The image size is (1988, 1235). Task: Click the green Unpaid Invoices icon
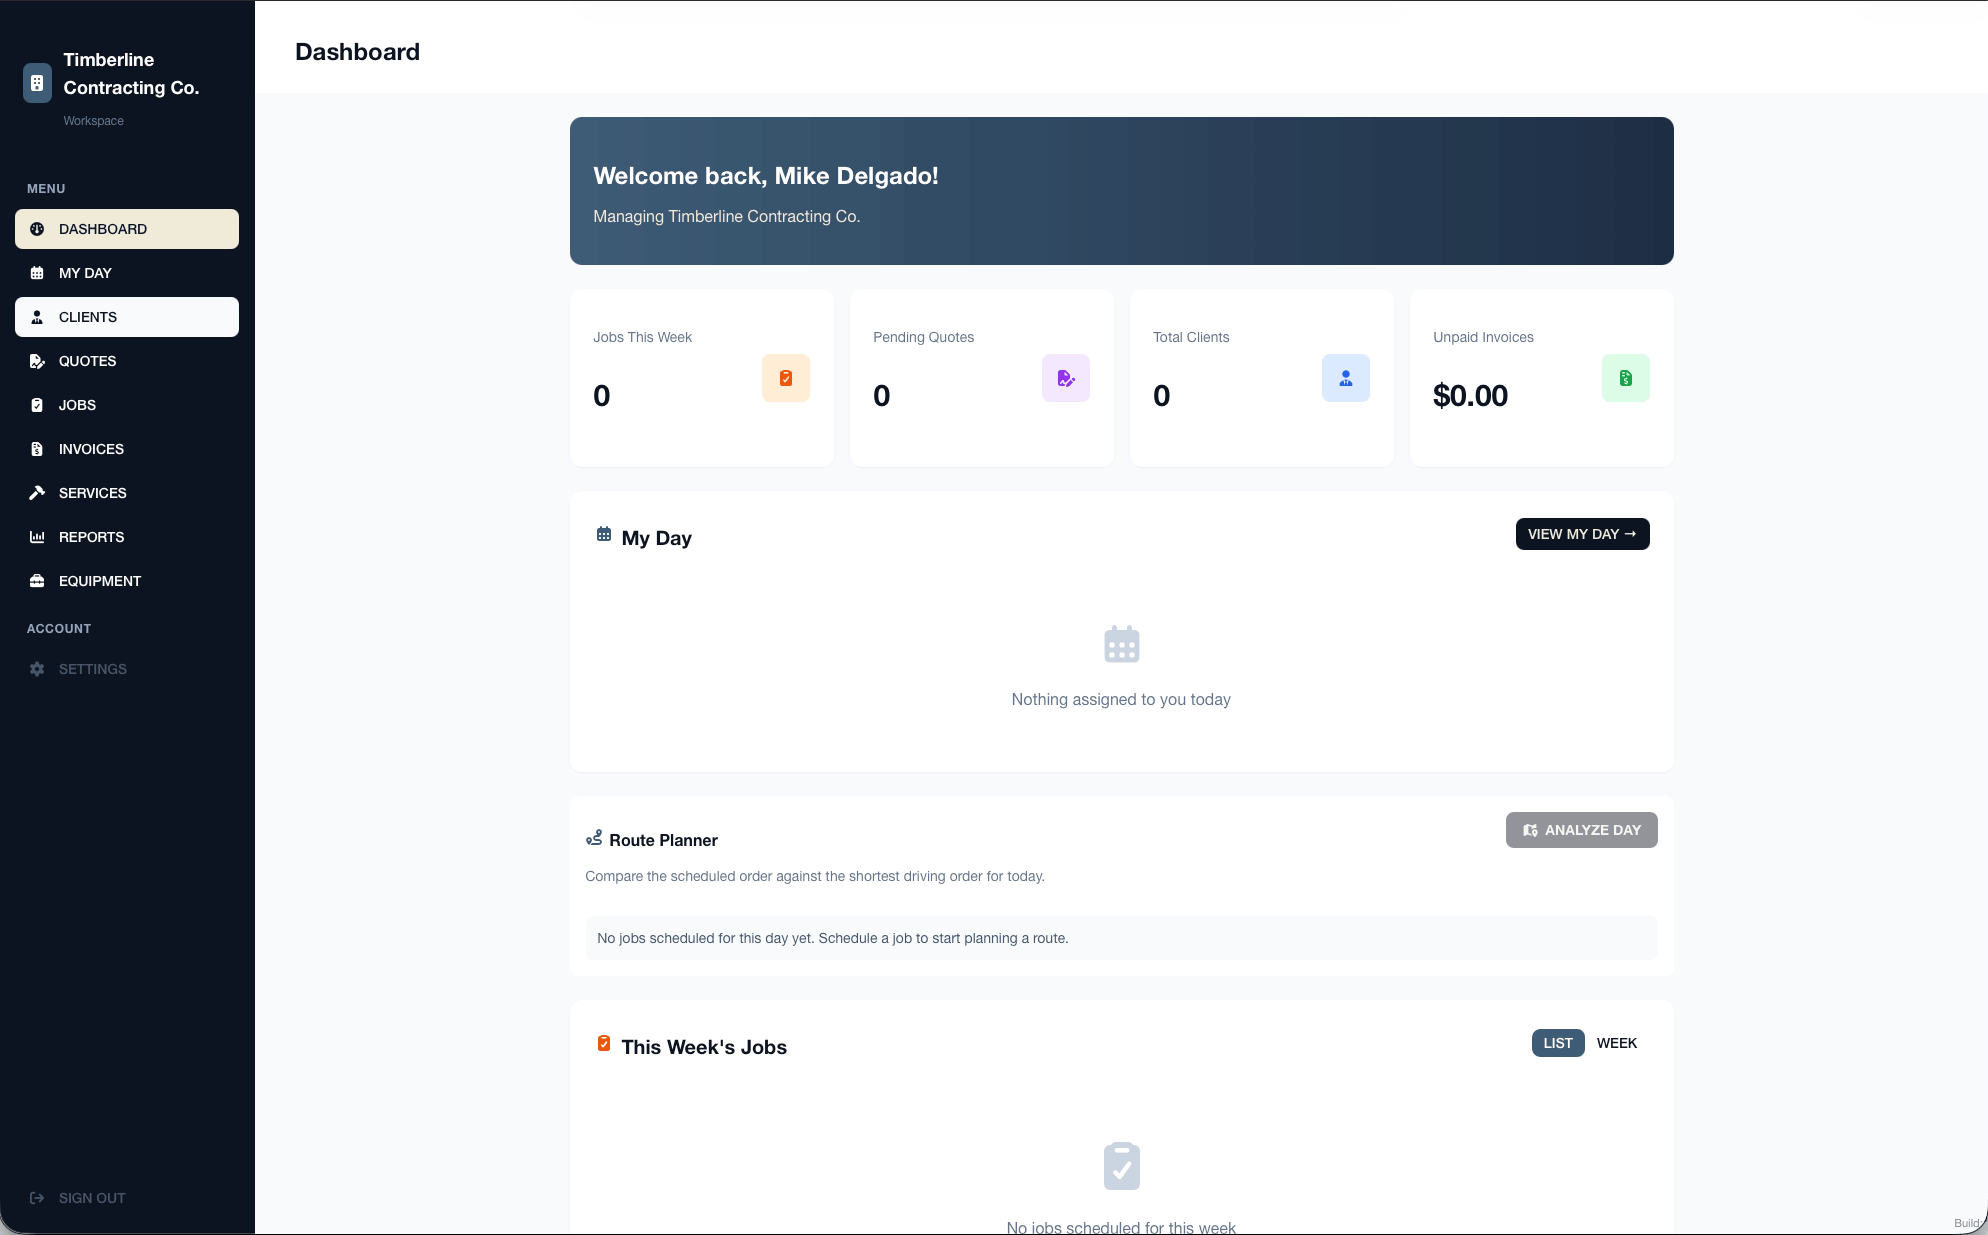pyautogui.click(x=1626, y=378)
